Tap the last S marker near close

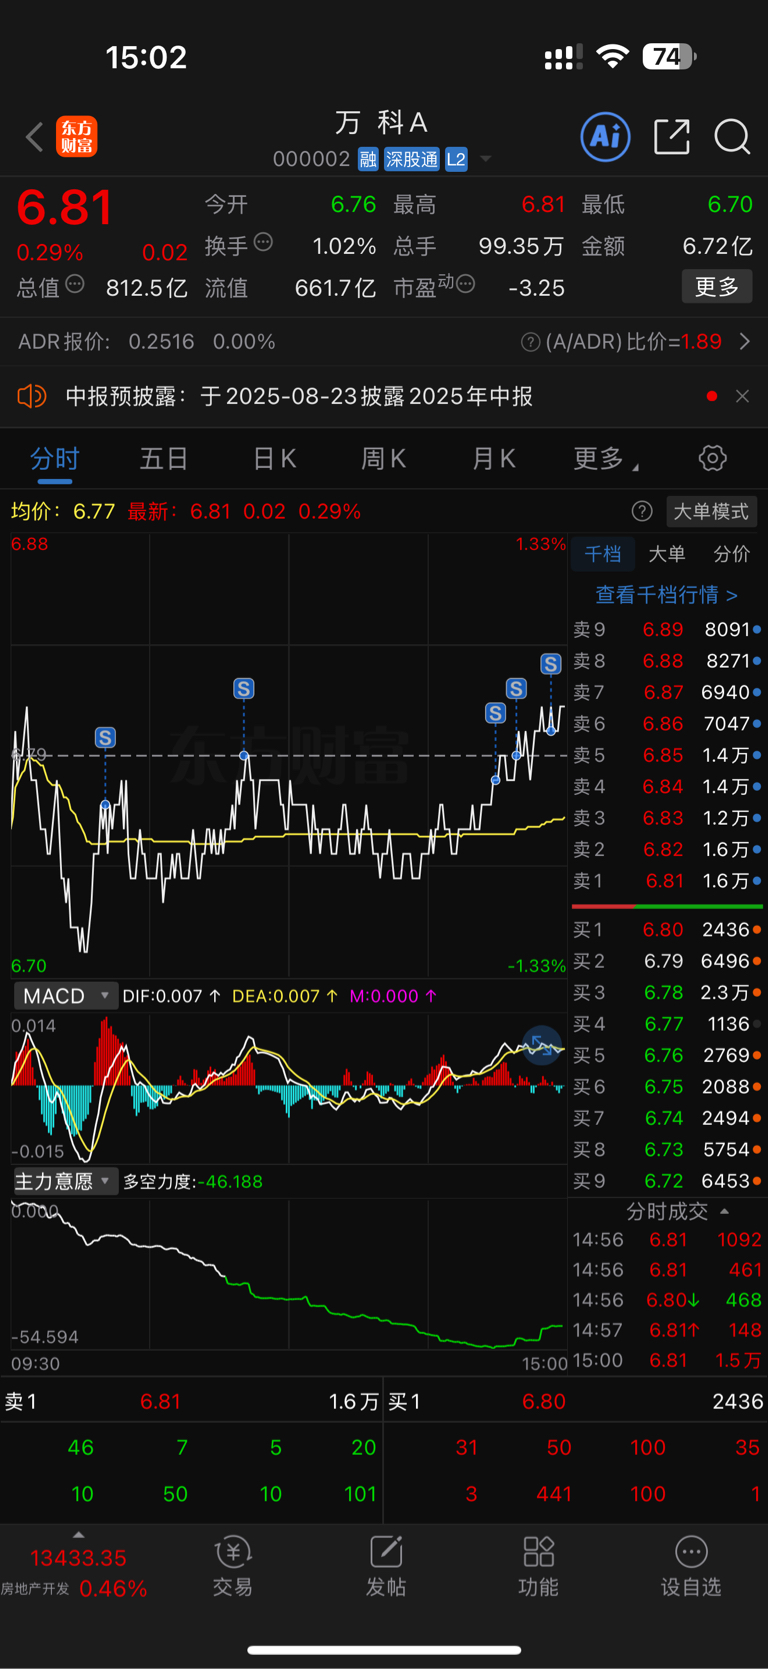point(550,664)
